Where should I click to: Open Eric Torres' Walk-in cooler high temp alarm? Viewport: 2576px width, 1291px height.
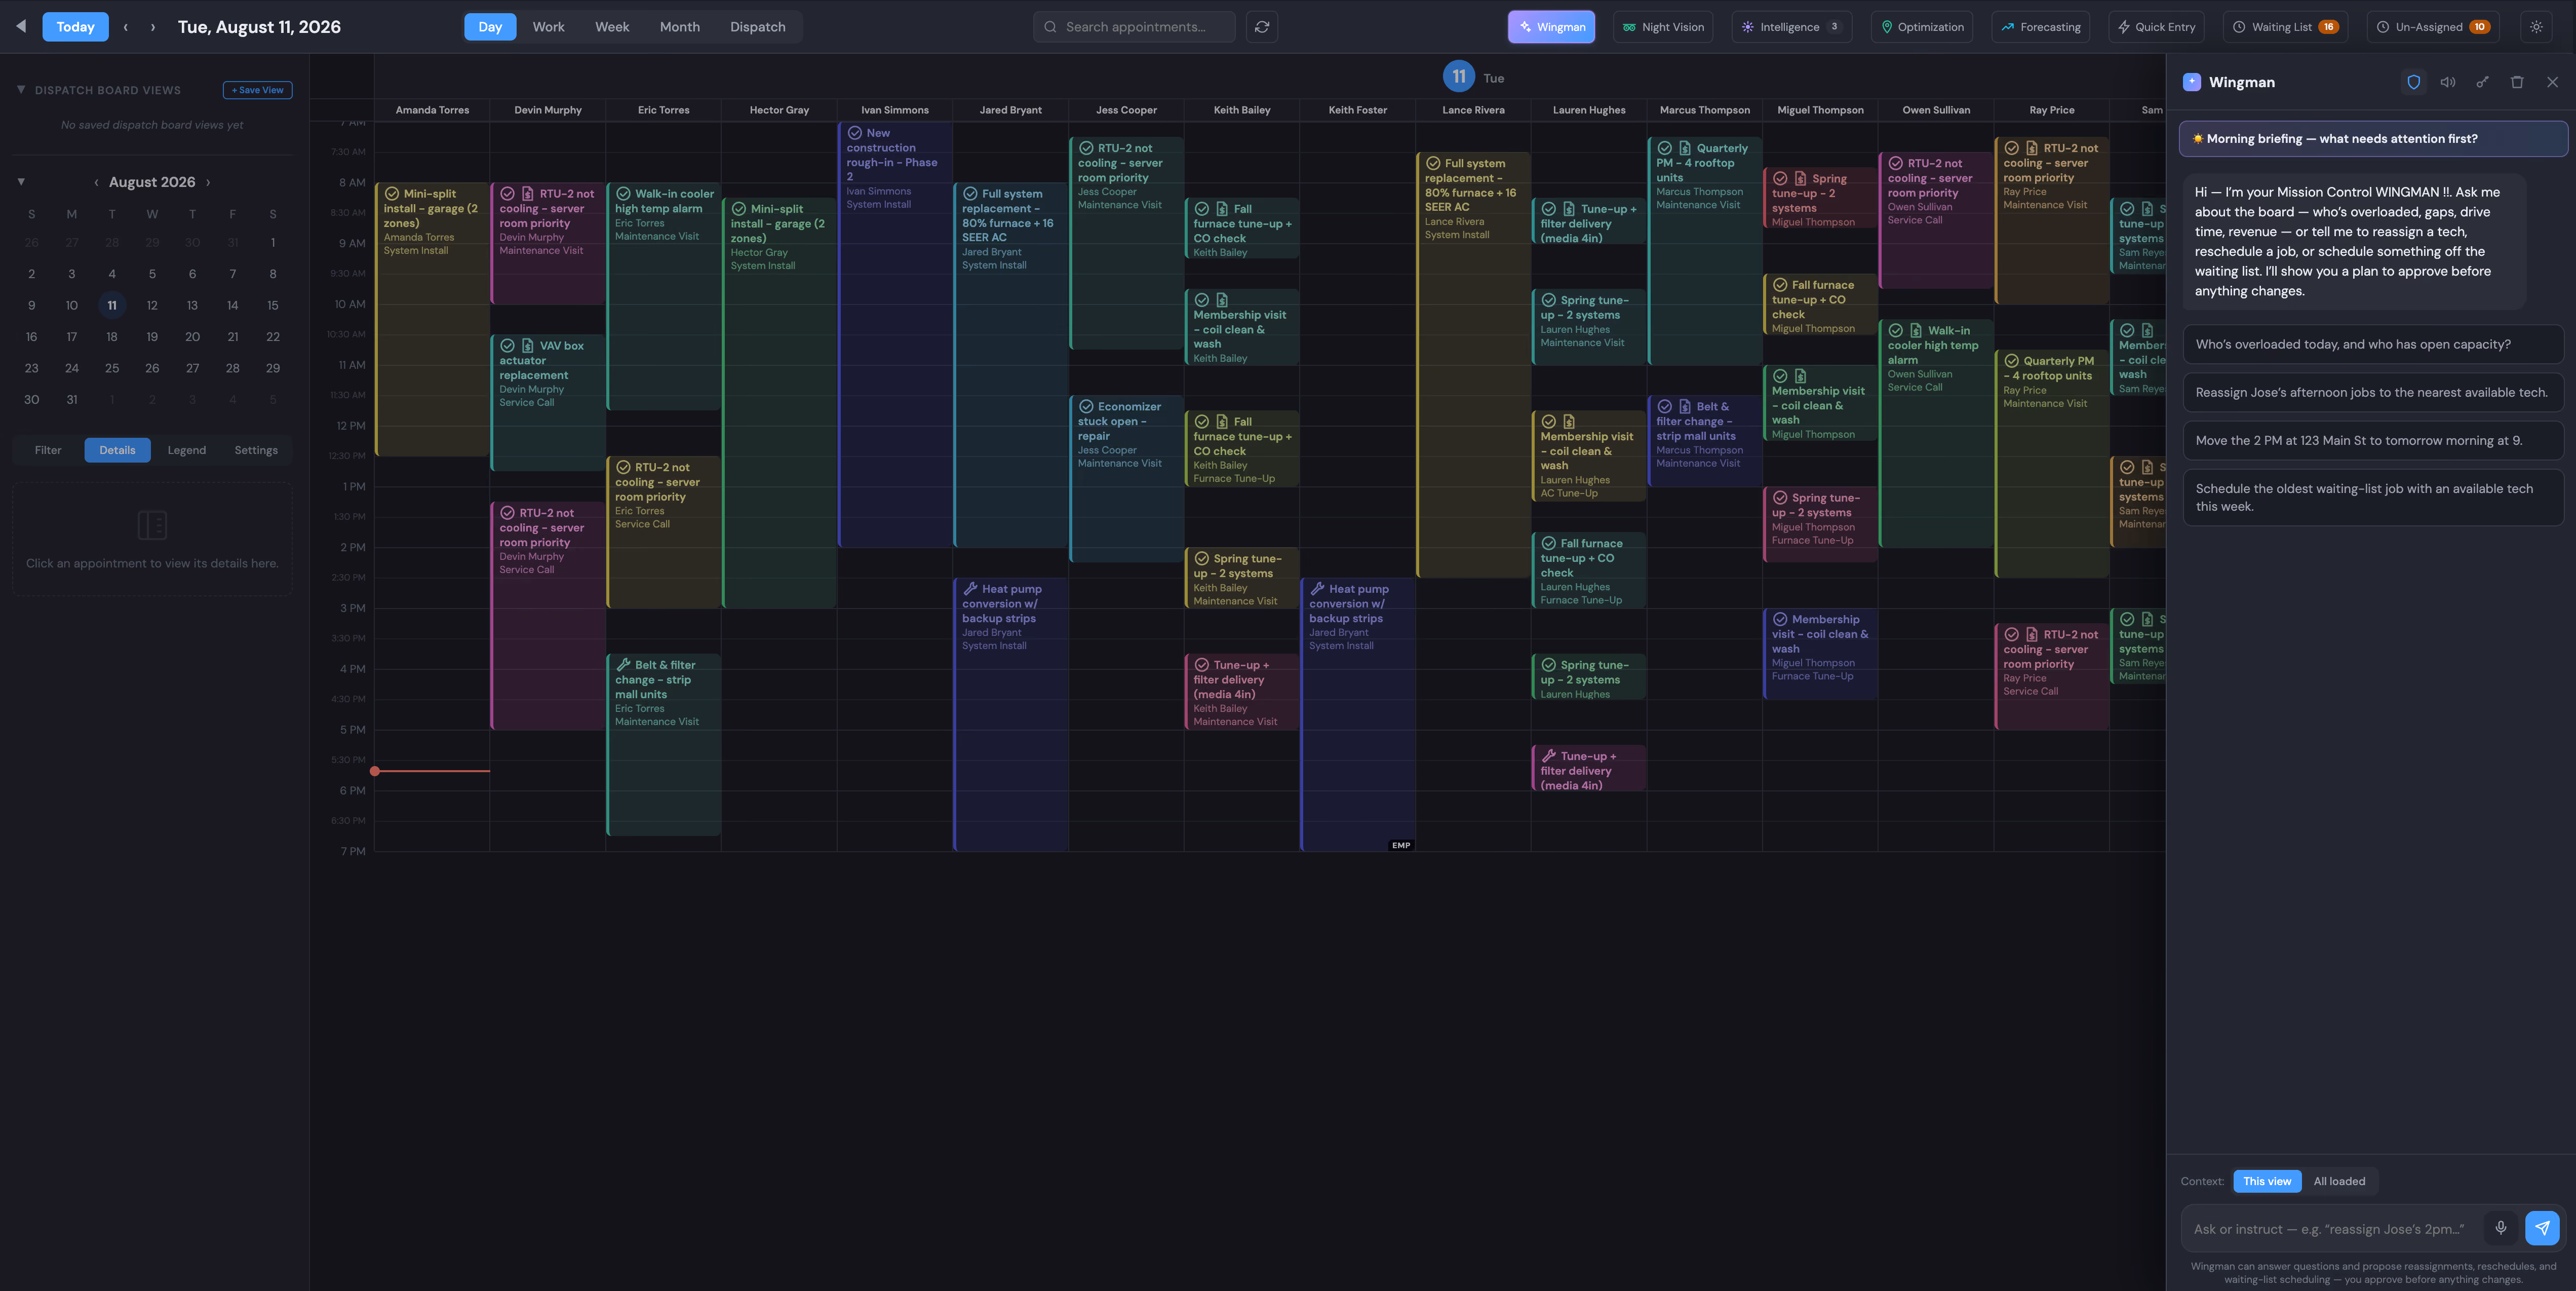663,296
